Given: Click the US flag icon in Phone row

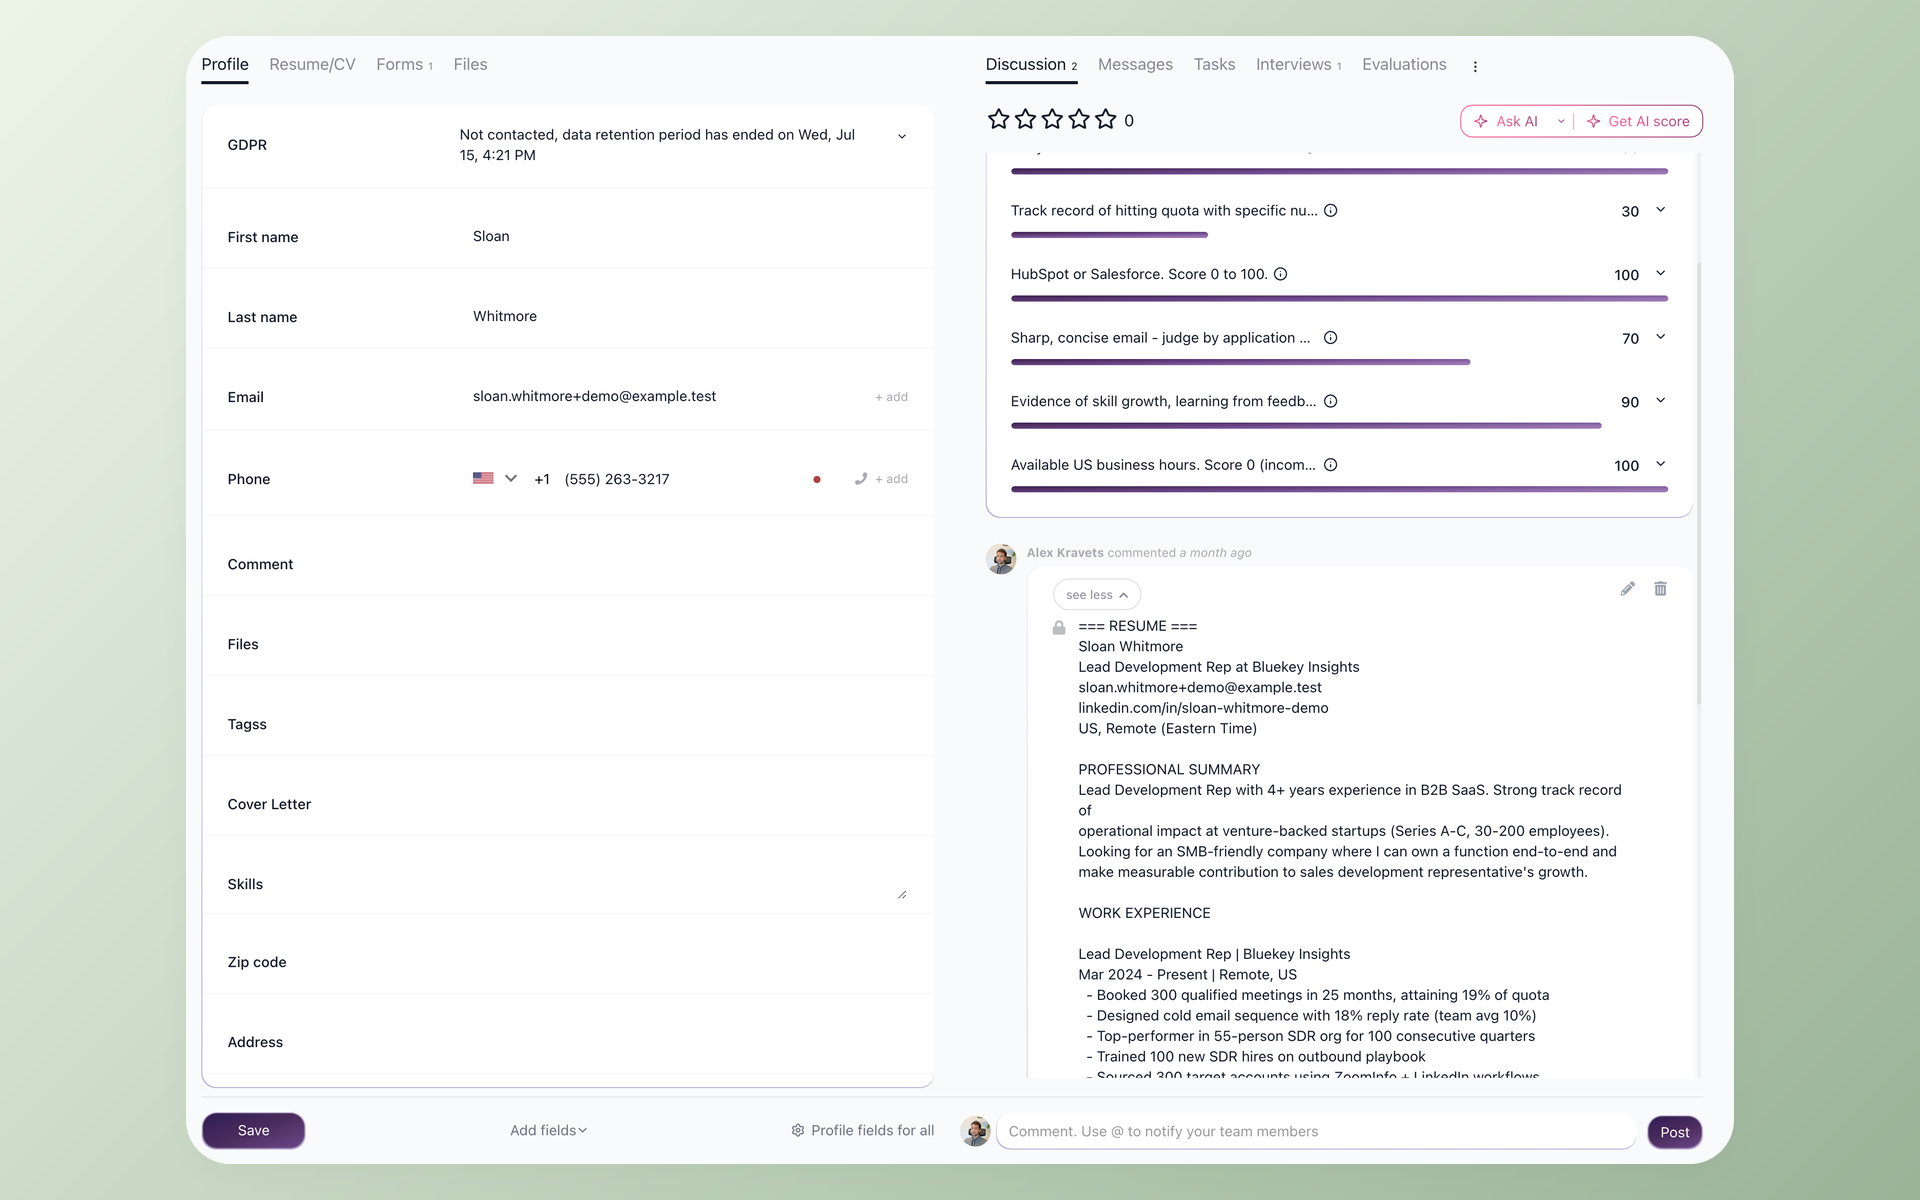Looking at the screenshot, I should [483, 478].
